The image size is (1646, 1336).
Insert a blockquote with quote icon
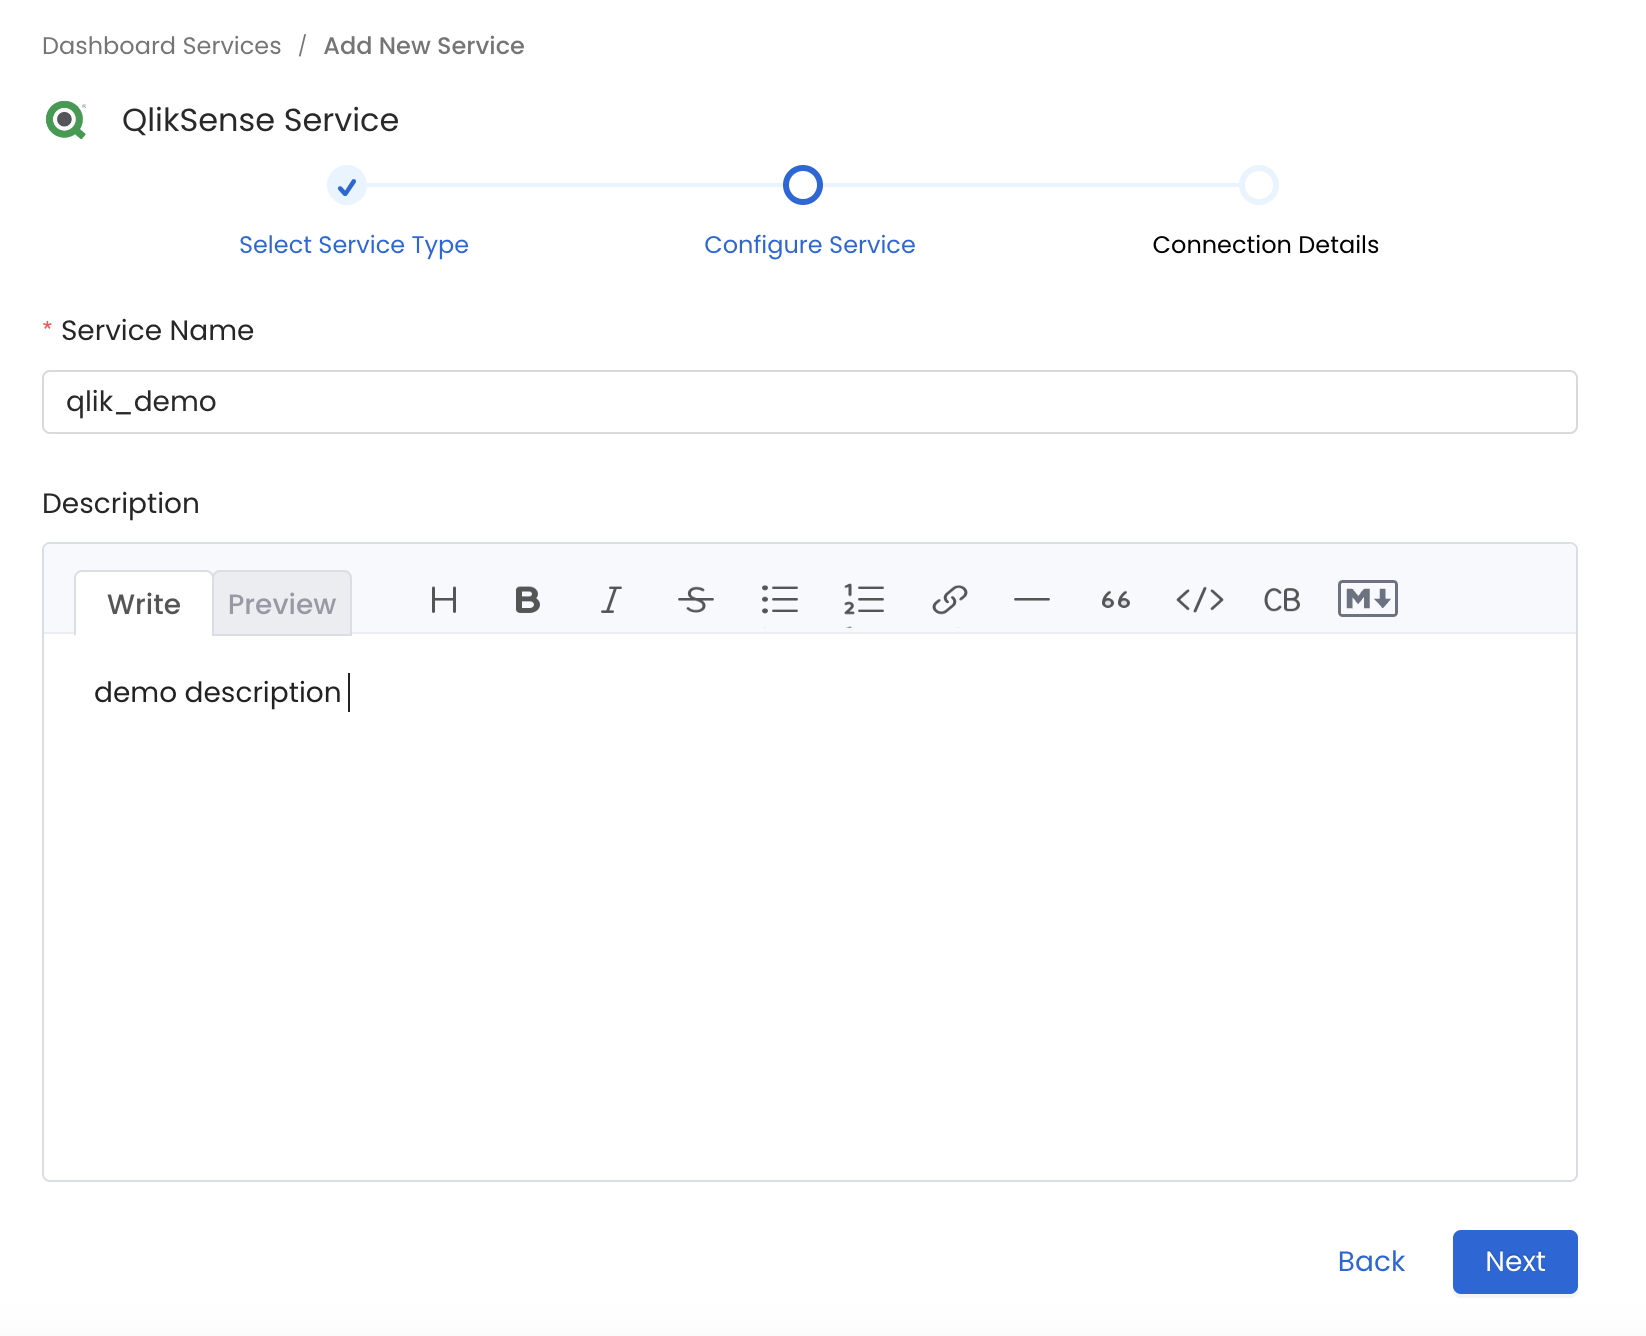[1115, 600]
